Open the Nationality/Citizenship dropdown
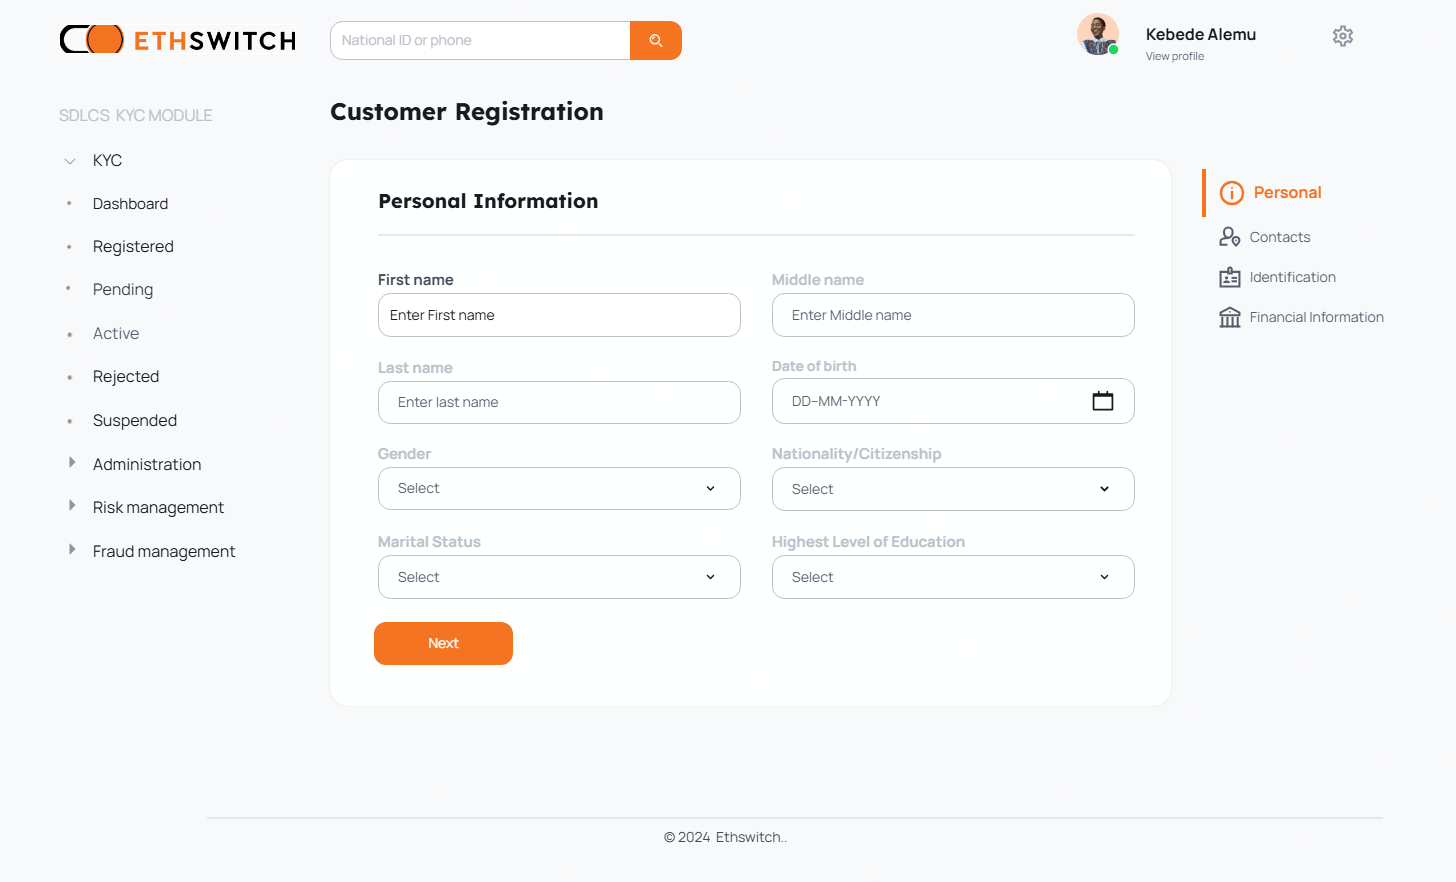 (x=953, y=489)
